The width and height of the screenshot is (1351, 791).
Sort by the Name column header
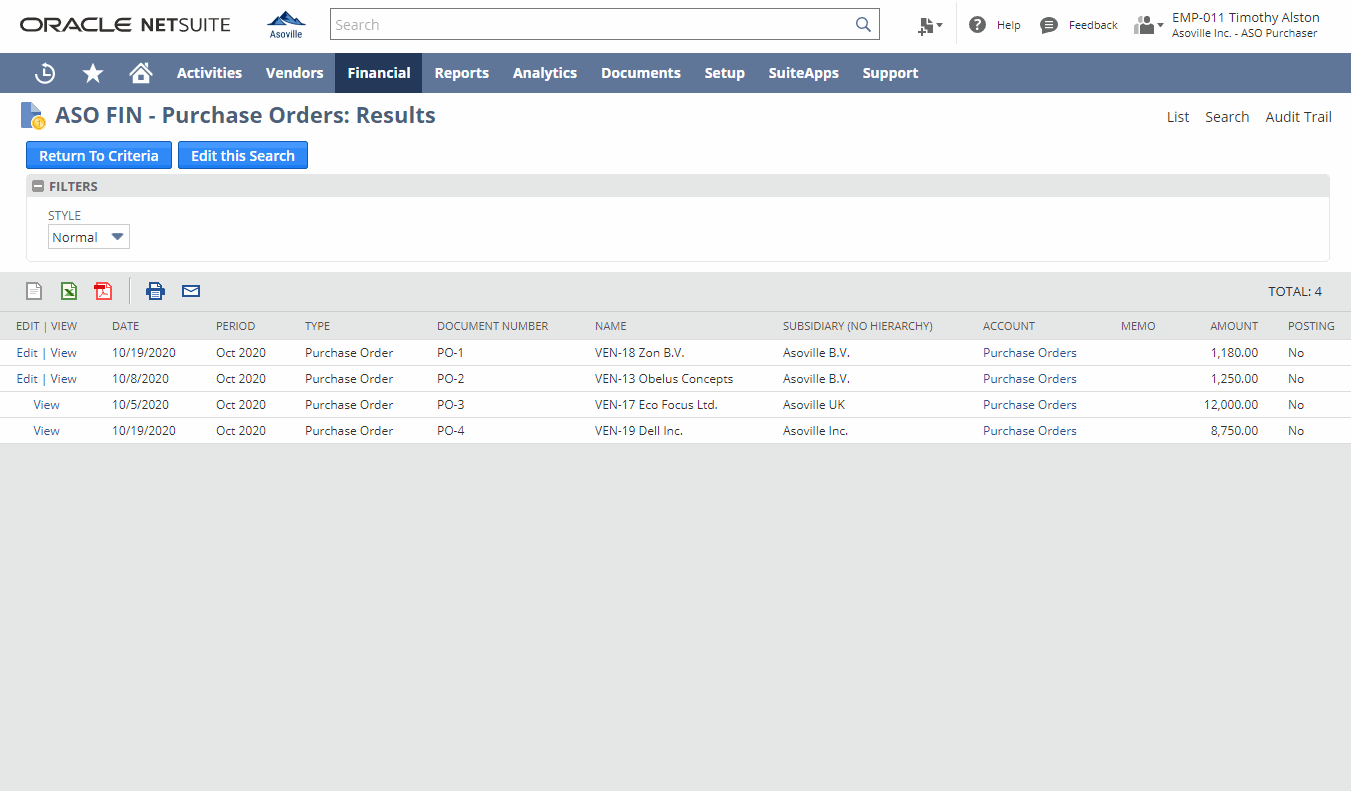tap(611, 326)
